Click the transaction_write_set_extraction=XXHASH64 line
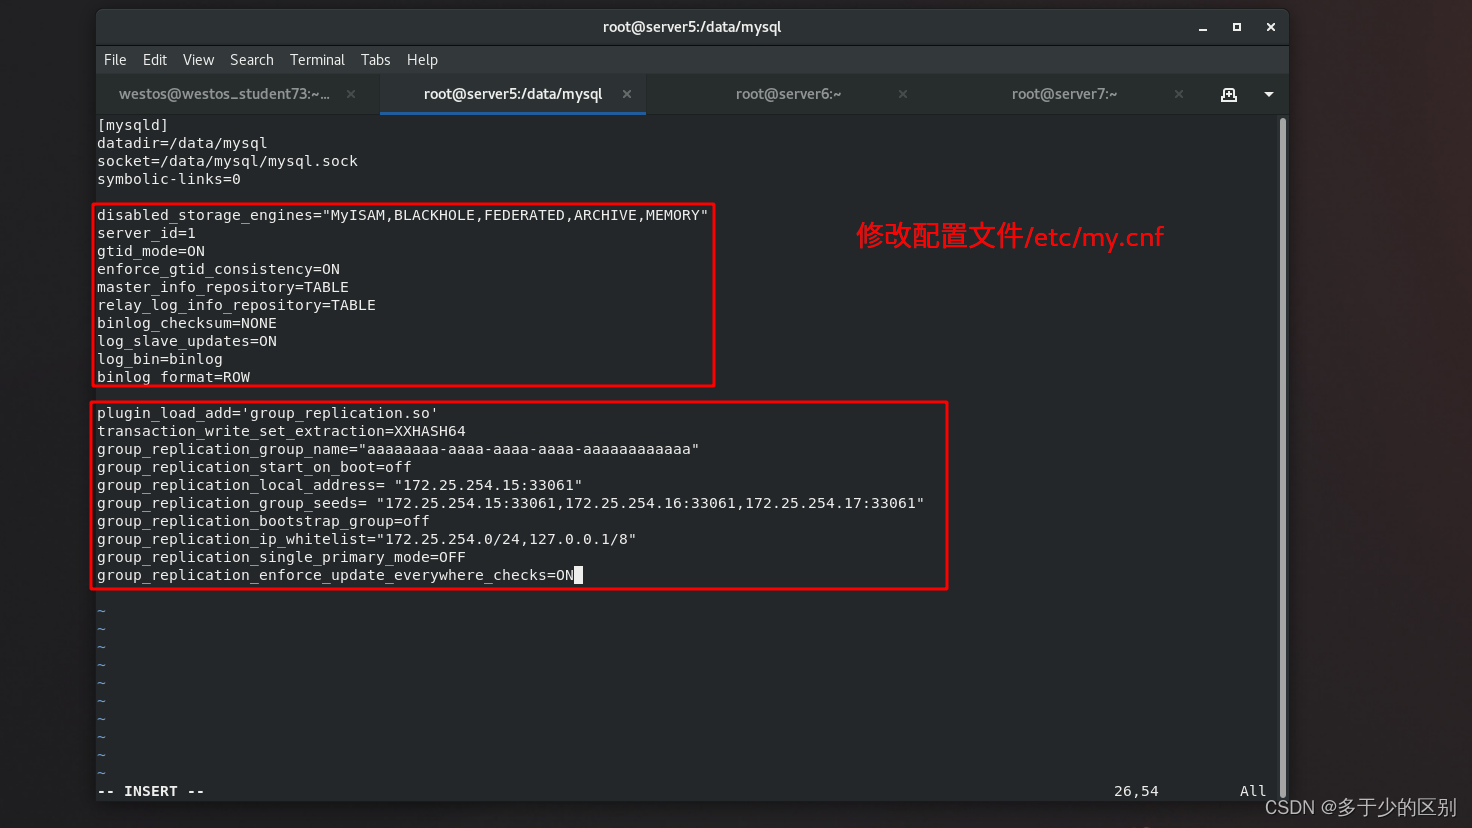Screen dimensions: 1472x828 [281, 431]
